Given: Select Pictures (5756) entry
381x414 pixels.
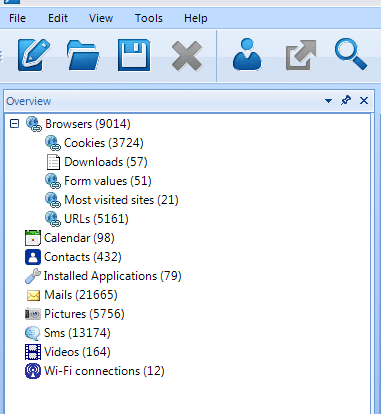Looking at the screenshot, I should tap(84, 314).
